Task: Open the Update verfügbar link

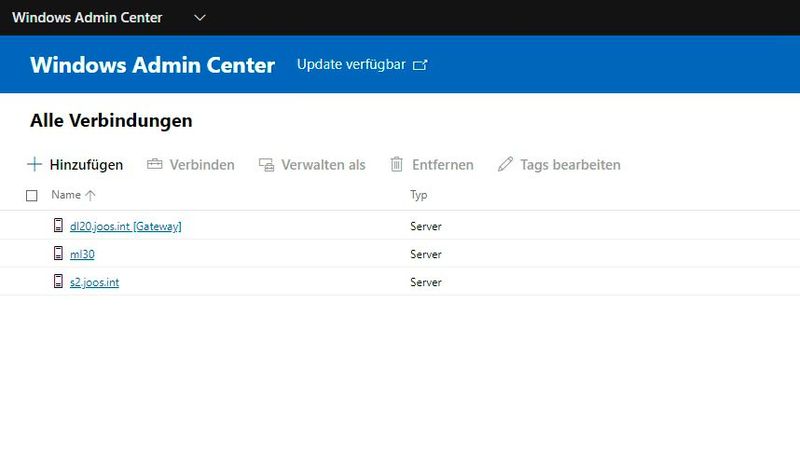Action: tap(352, 64)
